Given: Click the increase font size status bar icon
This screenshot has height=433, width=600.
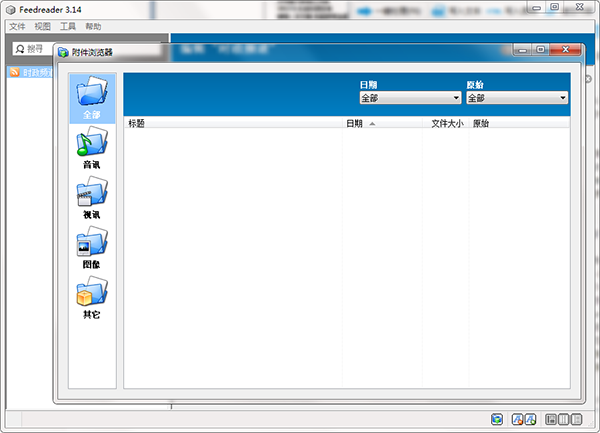Looking at the screenshot, I should click(532, 420).
